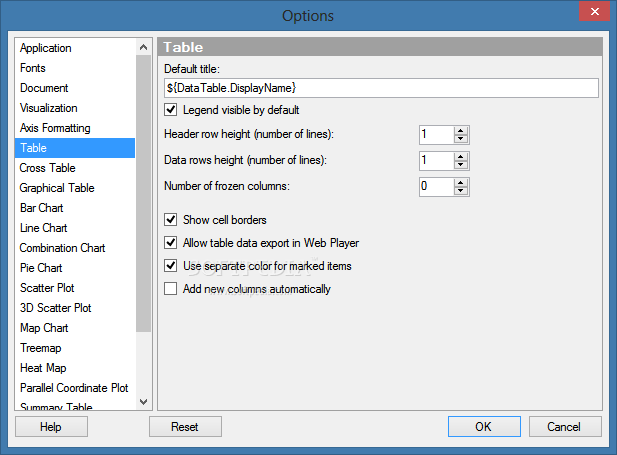Focus the Header row height number box

436,135
